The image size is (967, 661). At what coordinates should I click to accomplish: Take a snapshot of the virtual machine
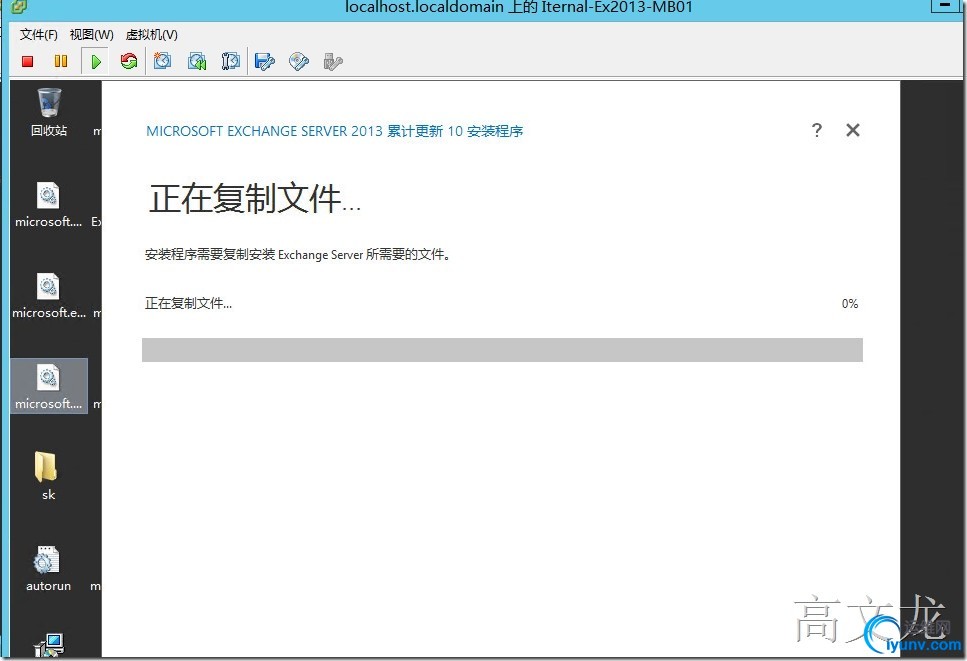(x=163, y=61)
